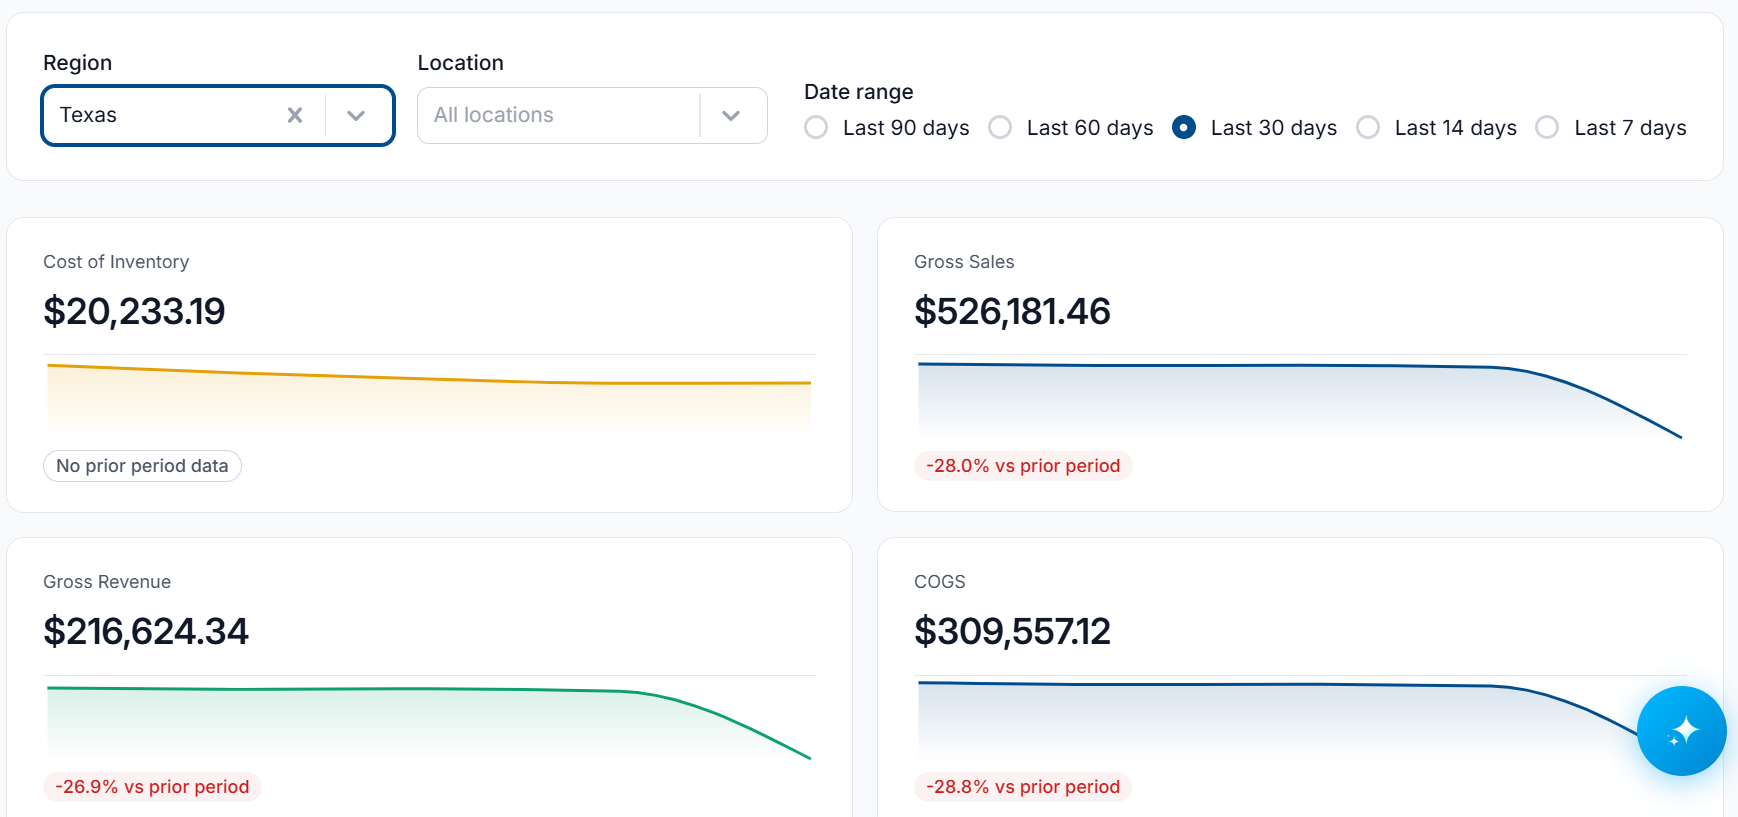
Task: Click the Texas region input field
Action: point(165,115)
